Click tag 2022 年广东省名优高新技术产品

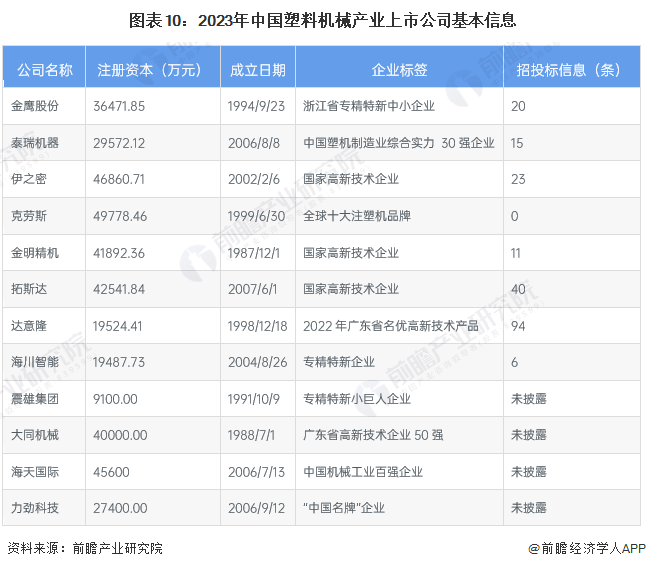(x=391, y=326)
